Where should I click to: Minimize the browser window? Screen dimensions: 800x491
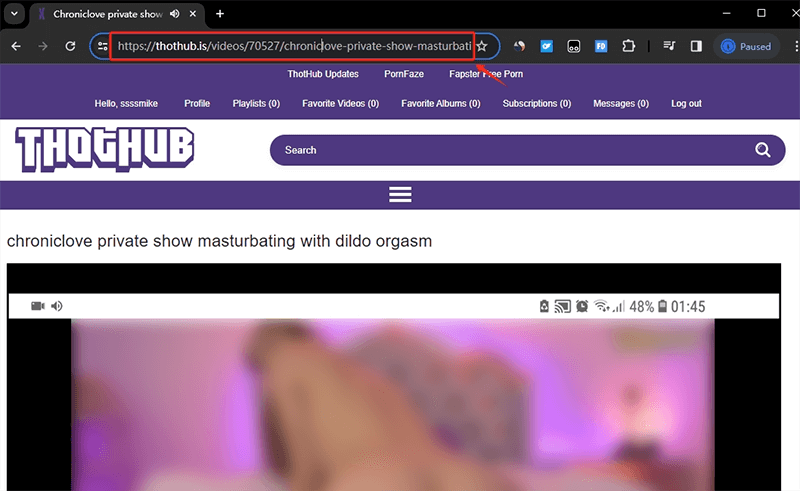[x=727, y=14]
